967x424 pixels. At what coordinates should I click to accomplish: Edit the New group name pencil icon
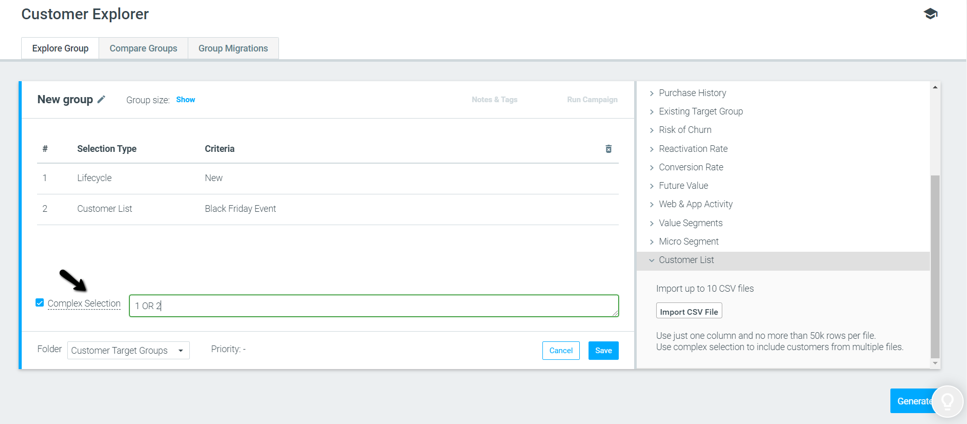[x=102, y=99]
